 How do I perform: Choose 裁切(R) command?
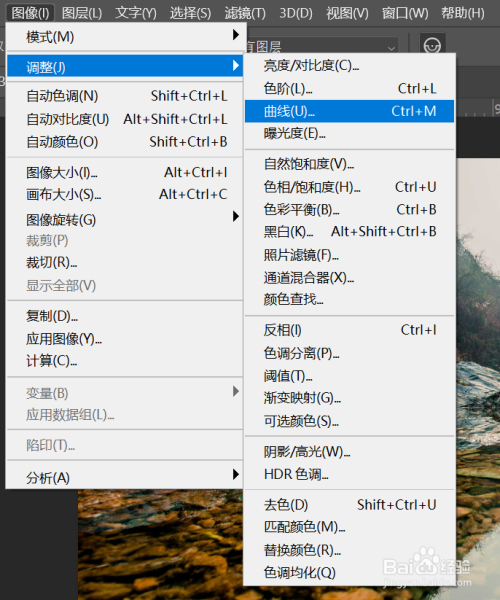pyautogui.click(x=125, y=262)
